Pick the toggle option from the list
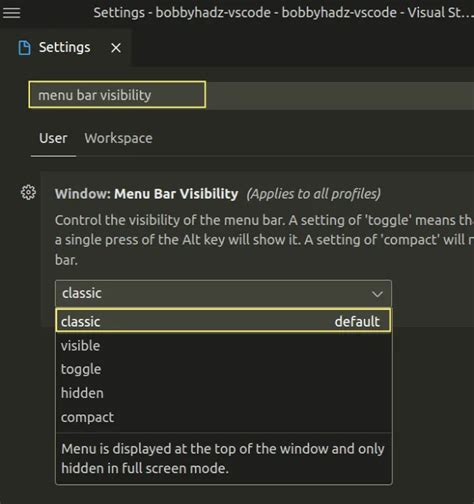This screenshot has width=474, height=504. [x=223, y=369]
